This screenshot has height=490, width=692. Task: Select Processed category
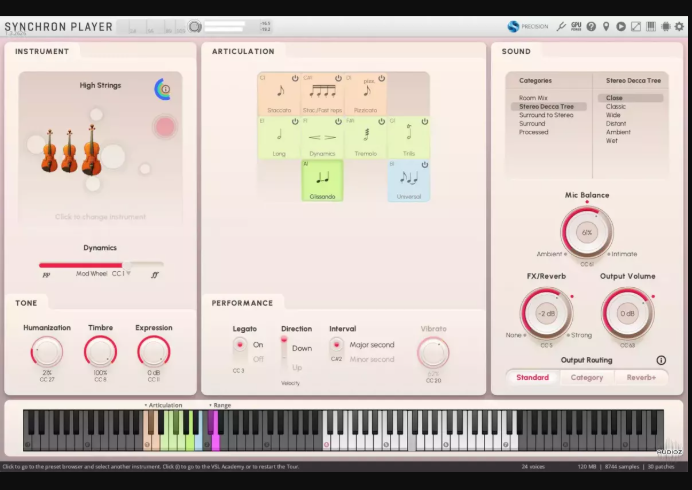pos(534,132)
